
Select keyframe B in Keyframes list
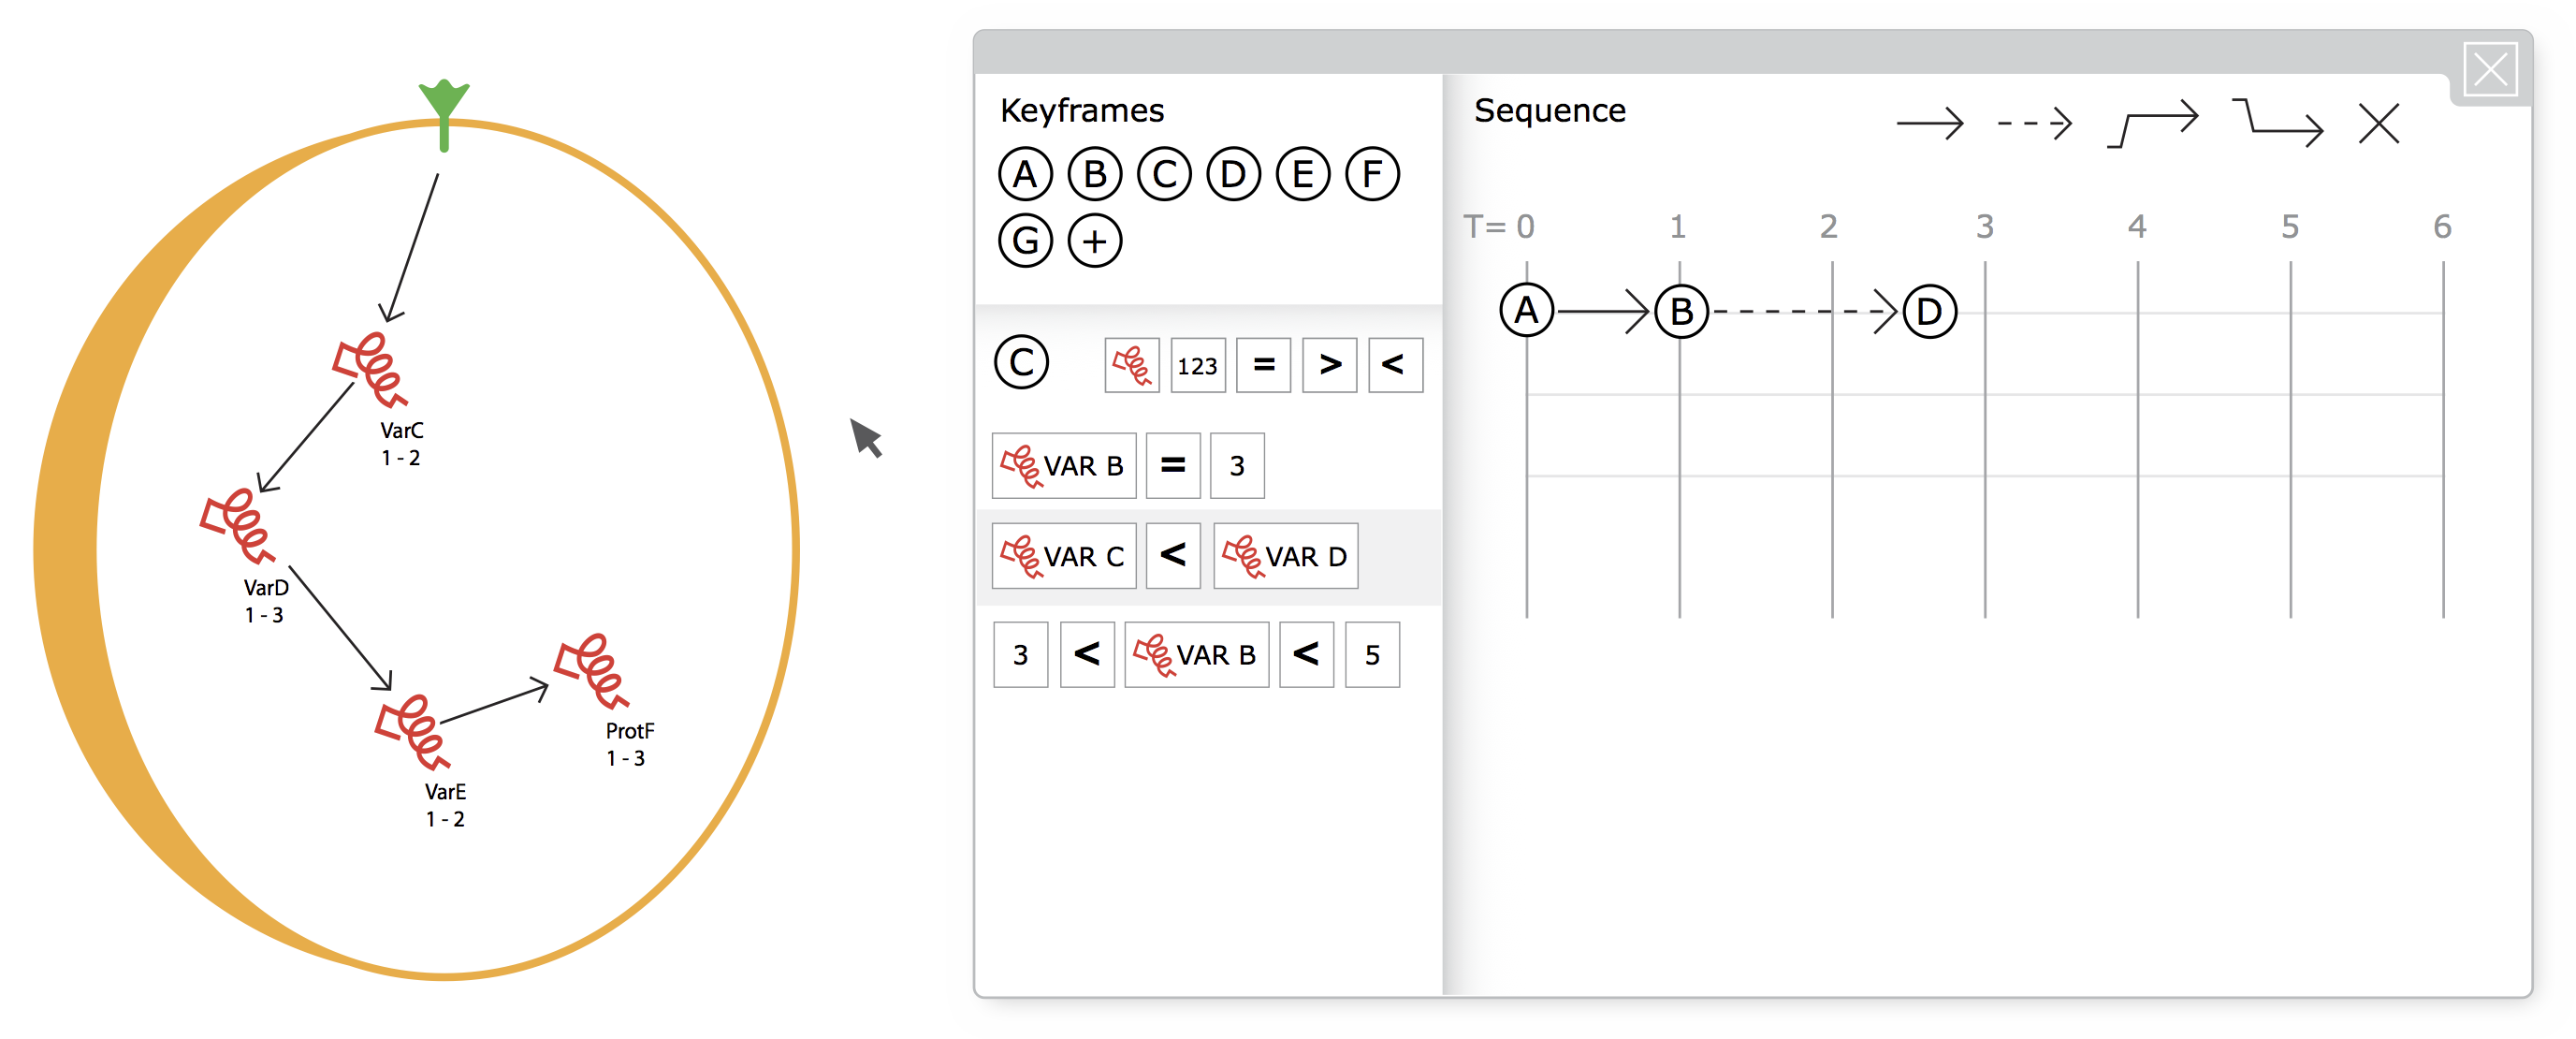1095,174
